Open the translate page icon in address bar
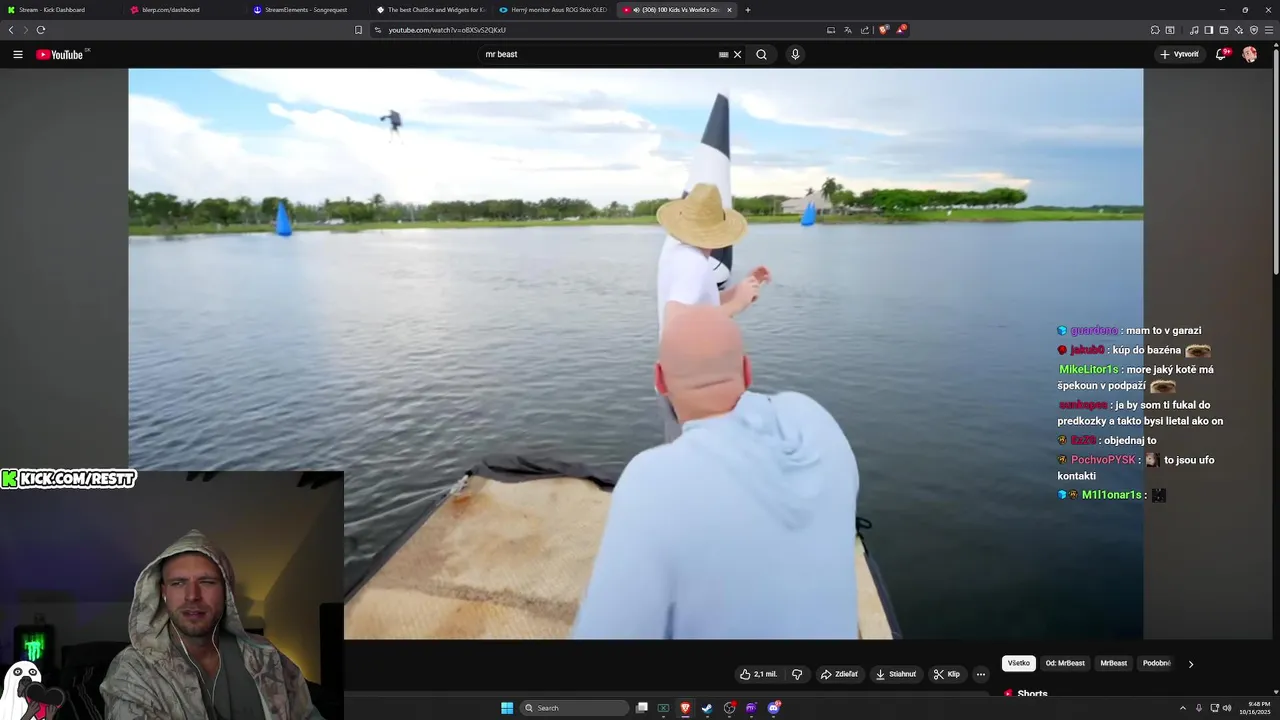This screenshot has height=720, width=1280. (x=848, y=30)
